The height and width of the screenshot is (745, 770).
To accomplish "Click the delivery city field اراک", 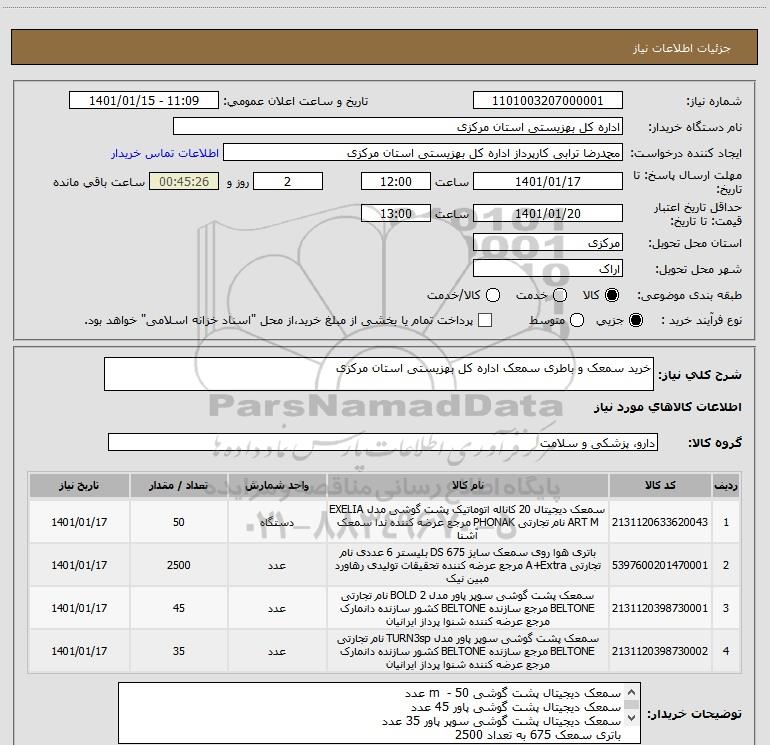I will (x=548, y=269).
